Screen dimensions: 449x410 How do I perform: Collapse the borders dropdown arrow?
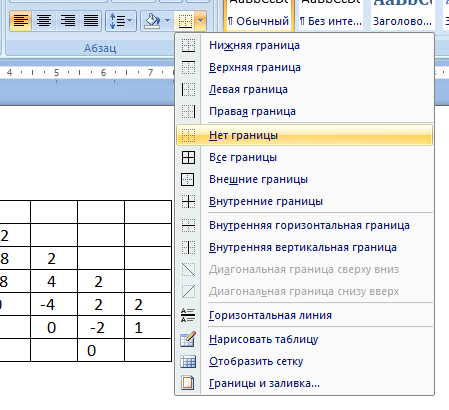click(200, 21)
